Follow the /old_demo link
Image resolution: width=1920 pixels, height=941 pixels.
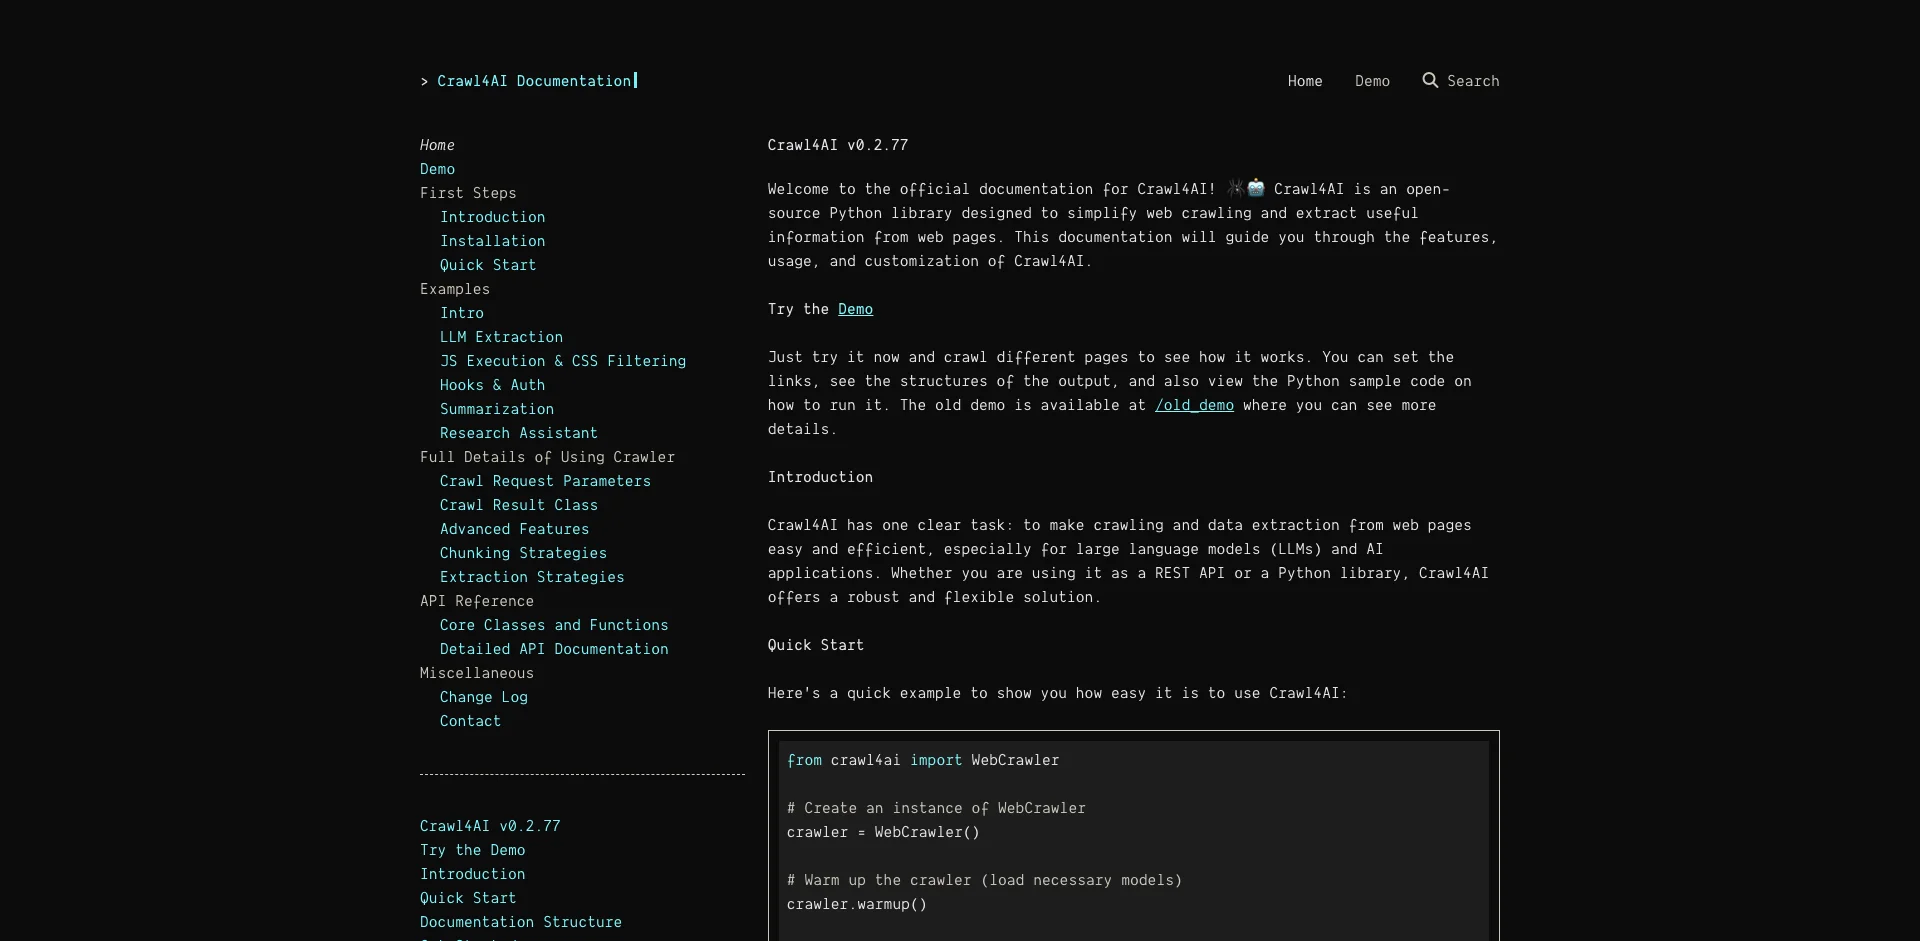(x=1194, y=405)
